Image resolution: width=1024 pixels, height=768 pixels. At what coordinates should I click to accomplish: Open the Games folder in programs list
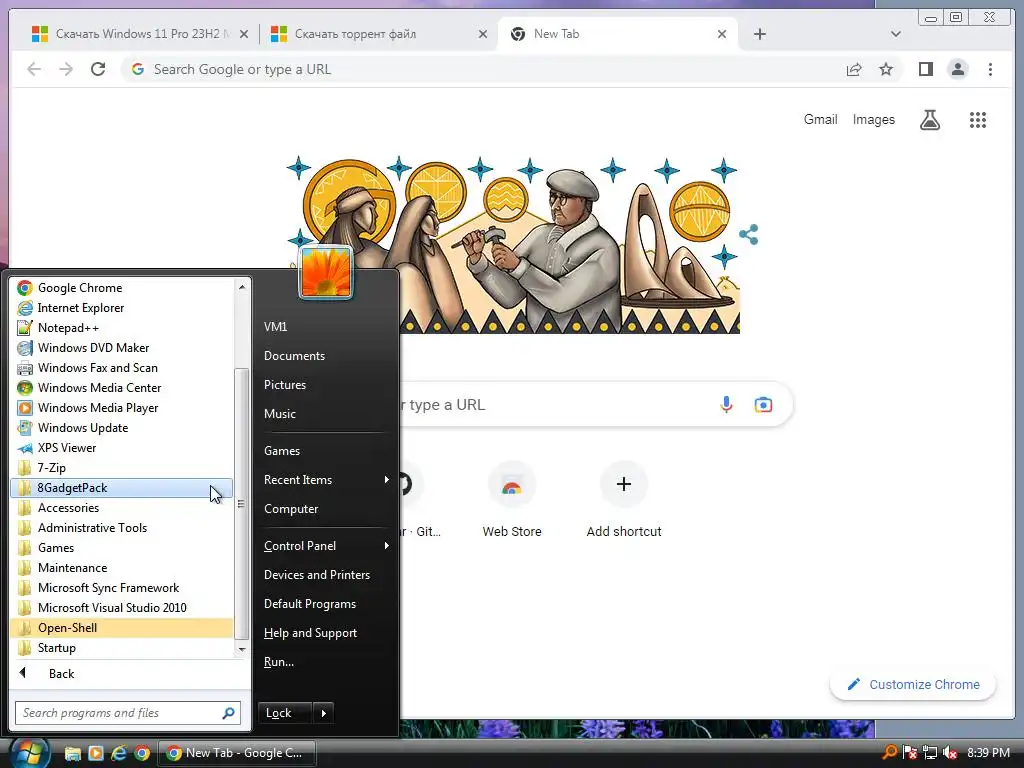coord(121,548)
